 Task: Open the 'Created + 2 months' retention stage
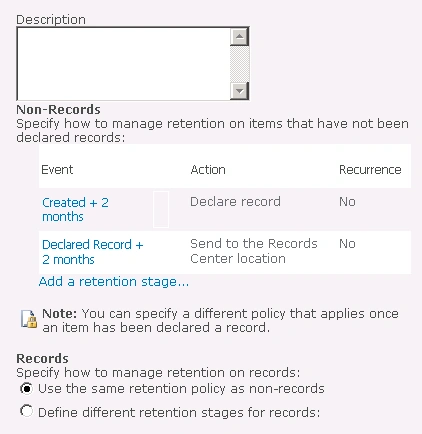[75, 210]
